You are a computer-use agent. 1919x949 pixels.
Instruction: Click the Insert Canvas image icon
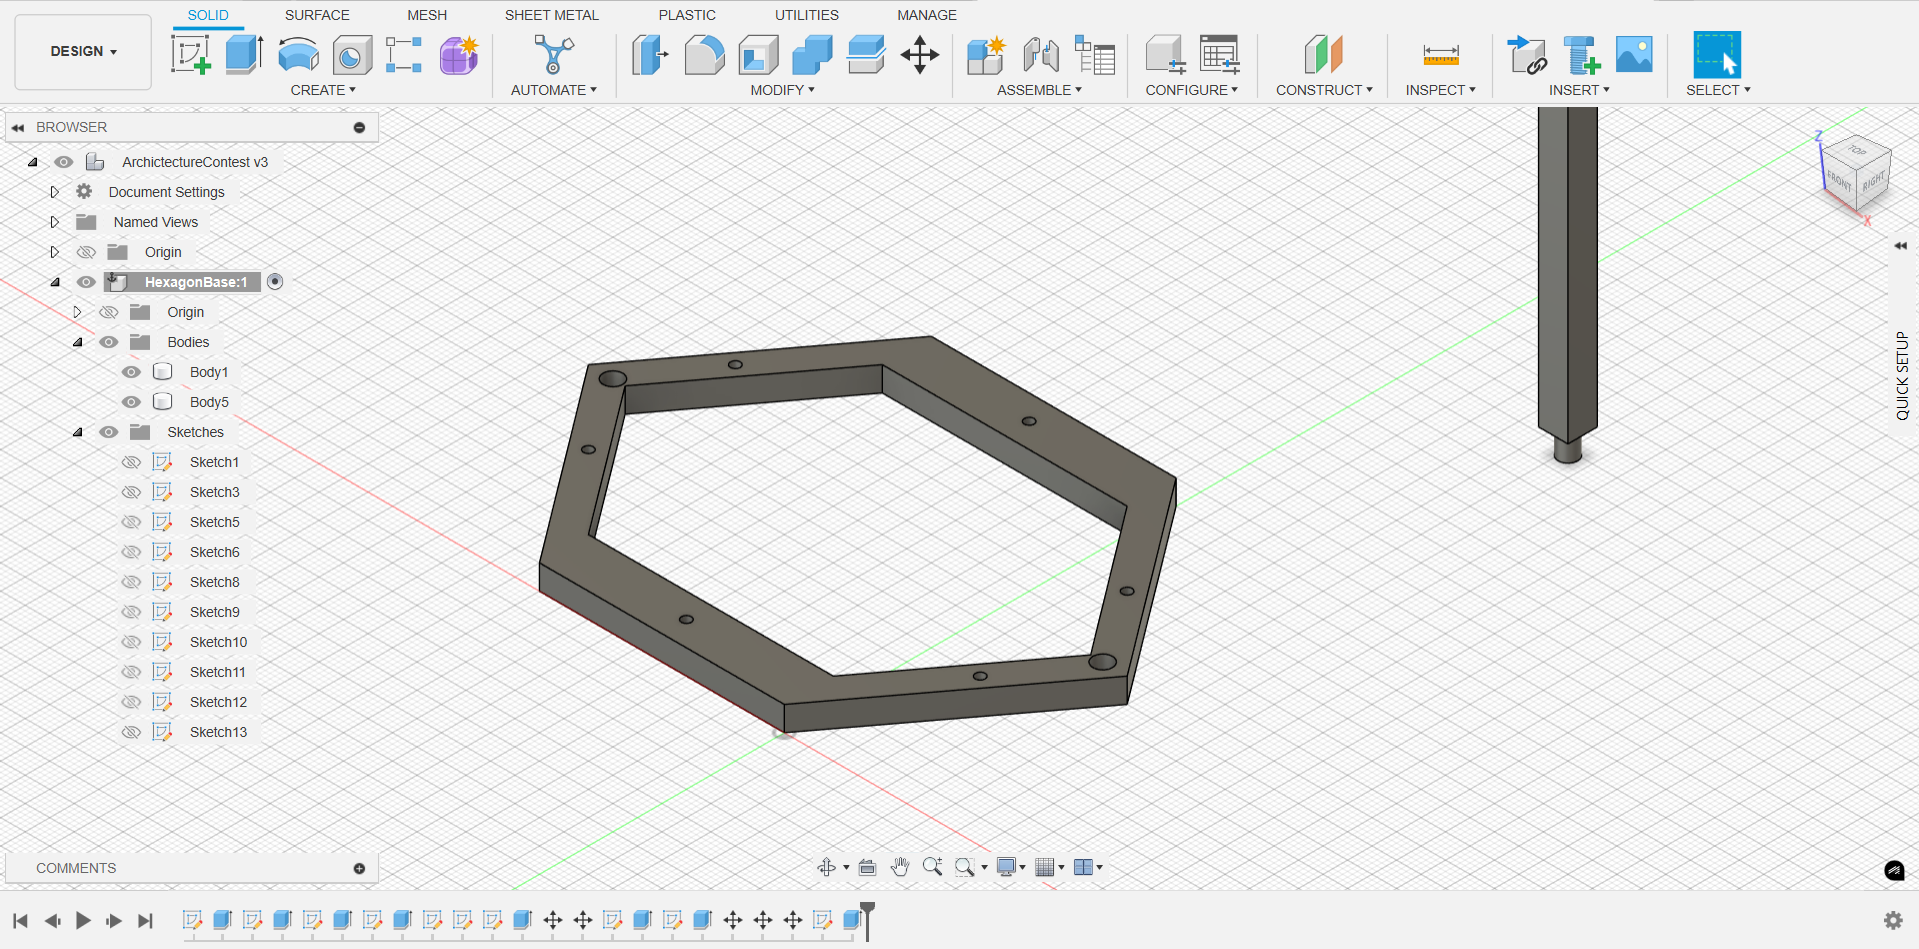[x=1634, y=55]
